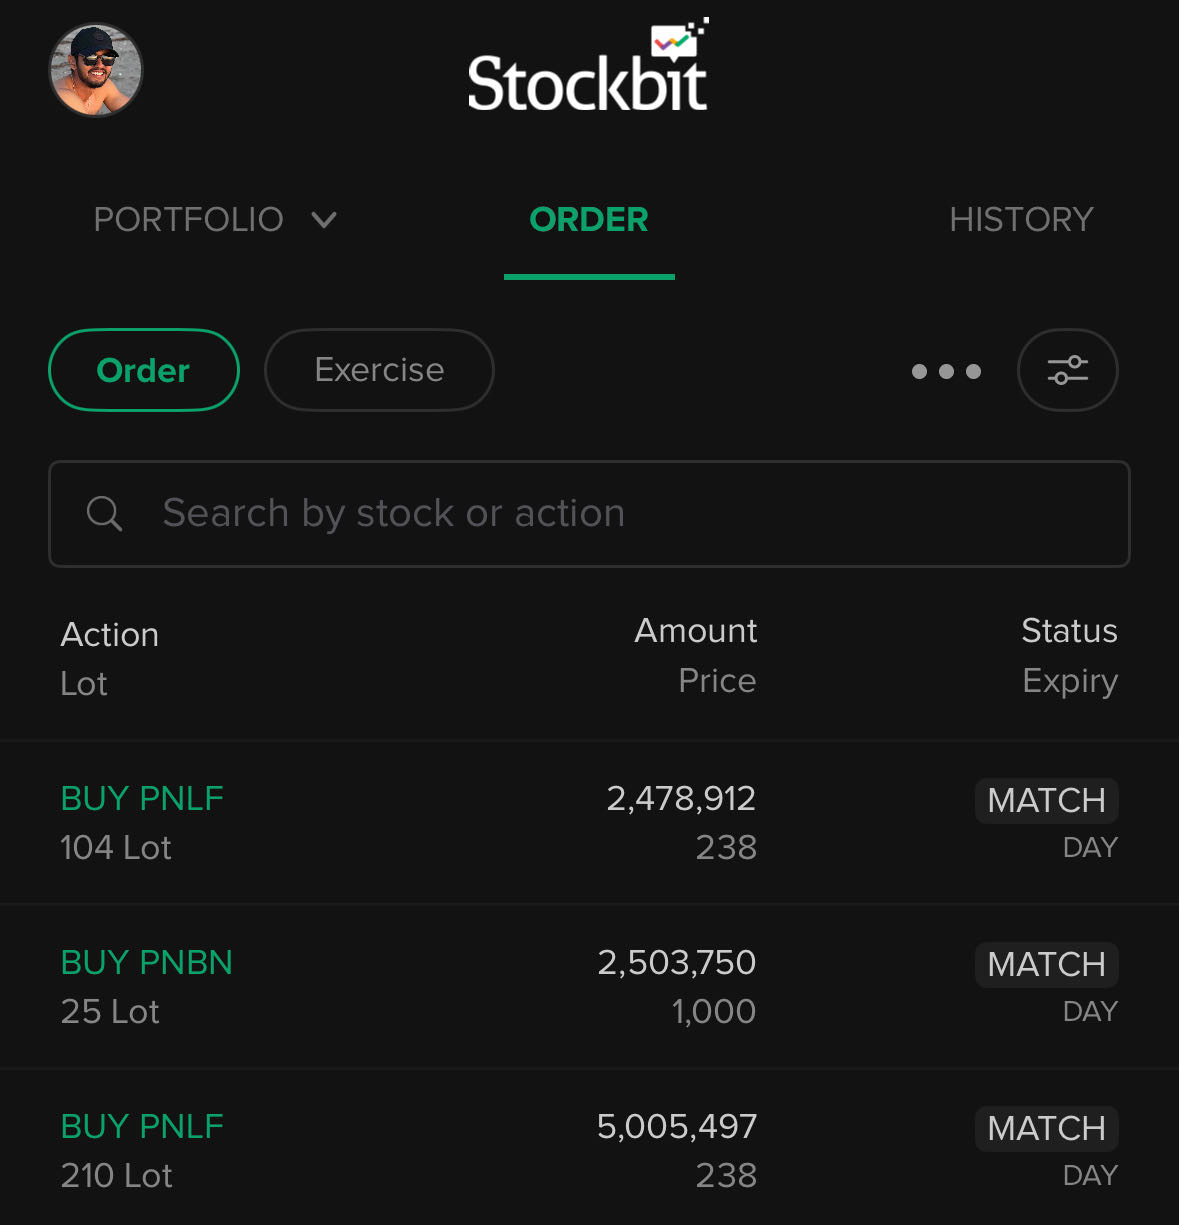The image size is (1179, 1225).
Task: Open the Portfolio tab
Action: (x=188, y=220)
